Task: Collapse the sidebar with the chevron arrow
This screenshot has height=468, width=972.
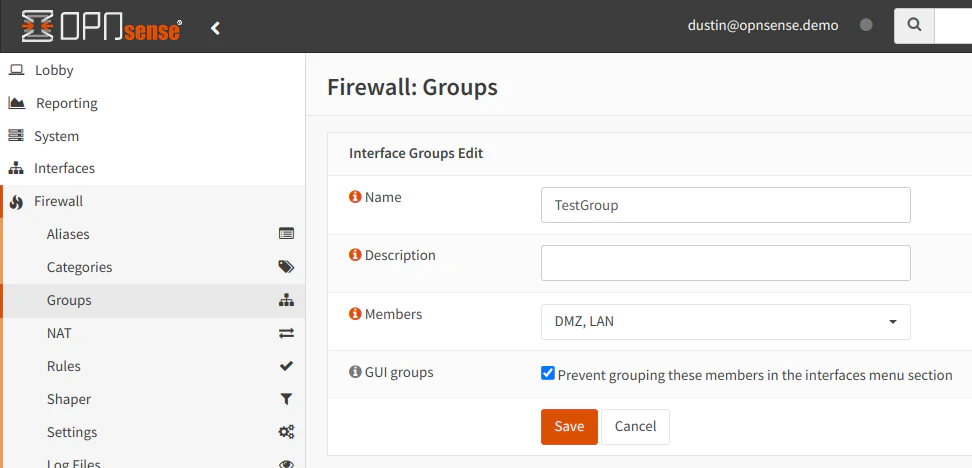Action: pos(215,28)
